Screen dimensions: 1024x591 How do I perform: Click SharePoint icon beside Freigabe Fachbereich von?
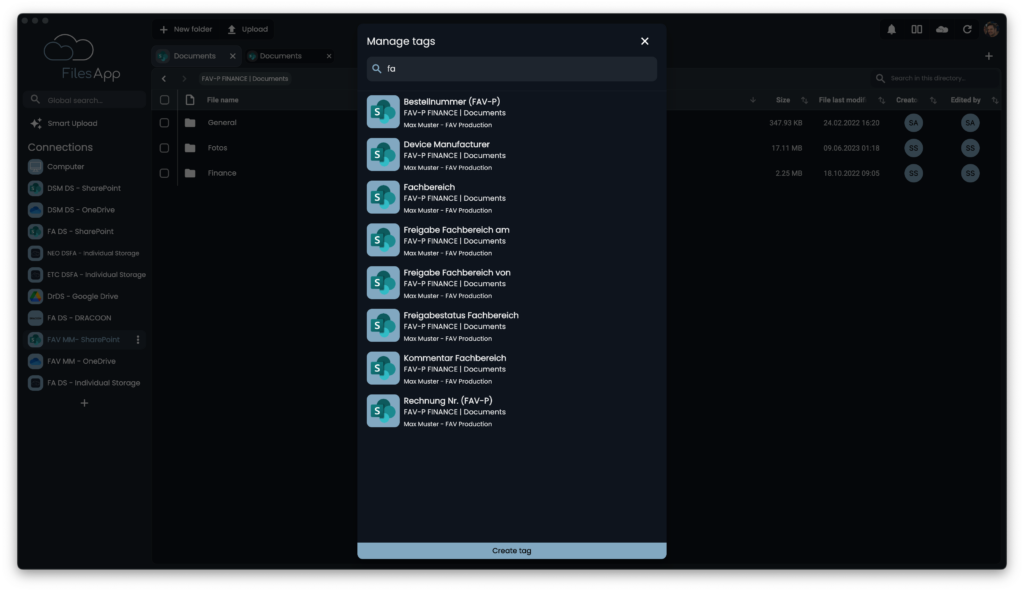tap(383, 283)
